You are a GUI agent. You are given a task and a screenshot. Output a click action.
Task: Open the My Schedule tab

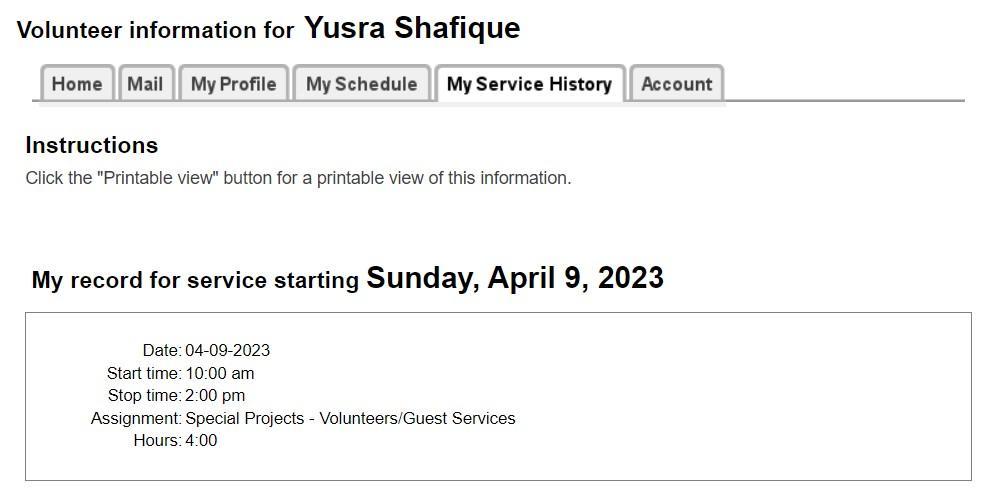(361, 84)
